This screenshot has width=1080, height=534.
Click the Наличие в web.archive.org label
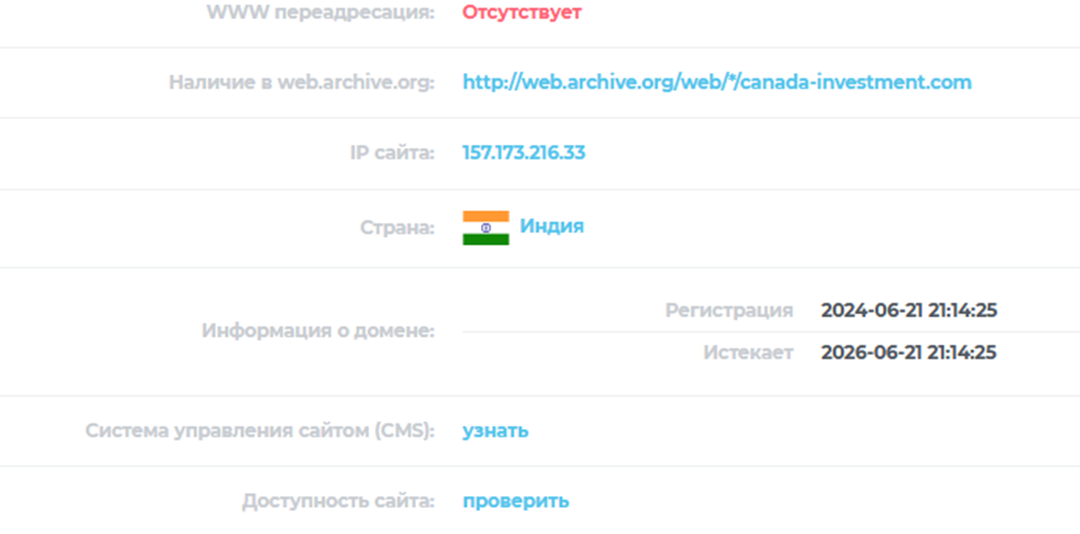click(302, 83)
